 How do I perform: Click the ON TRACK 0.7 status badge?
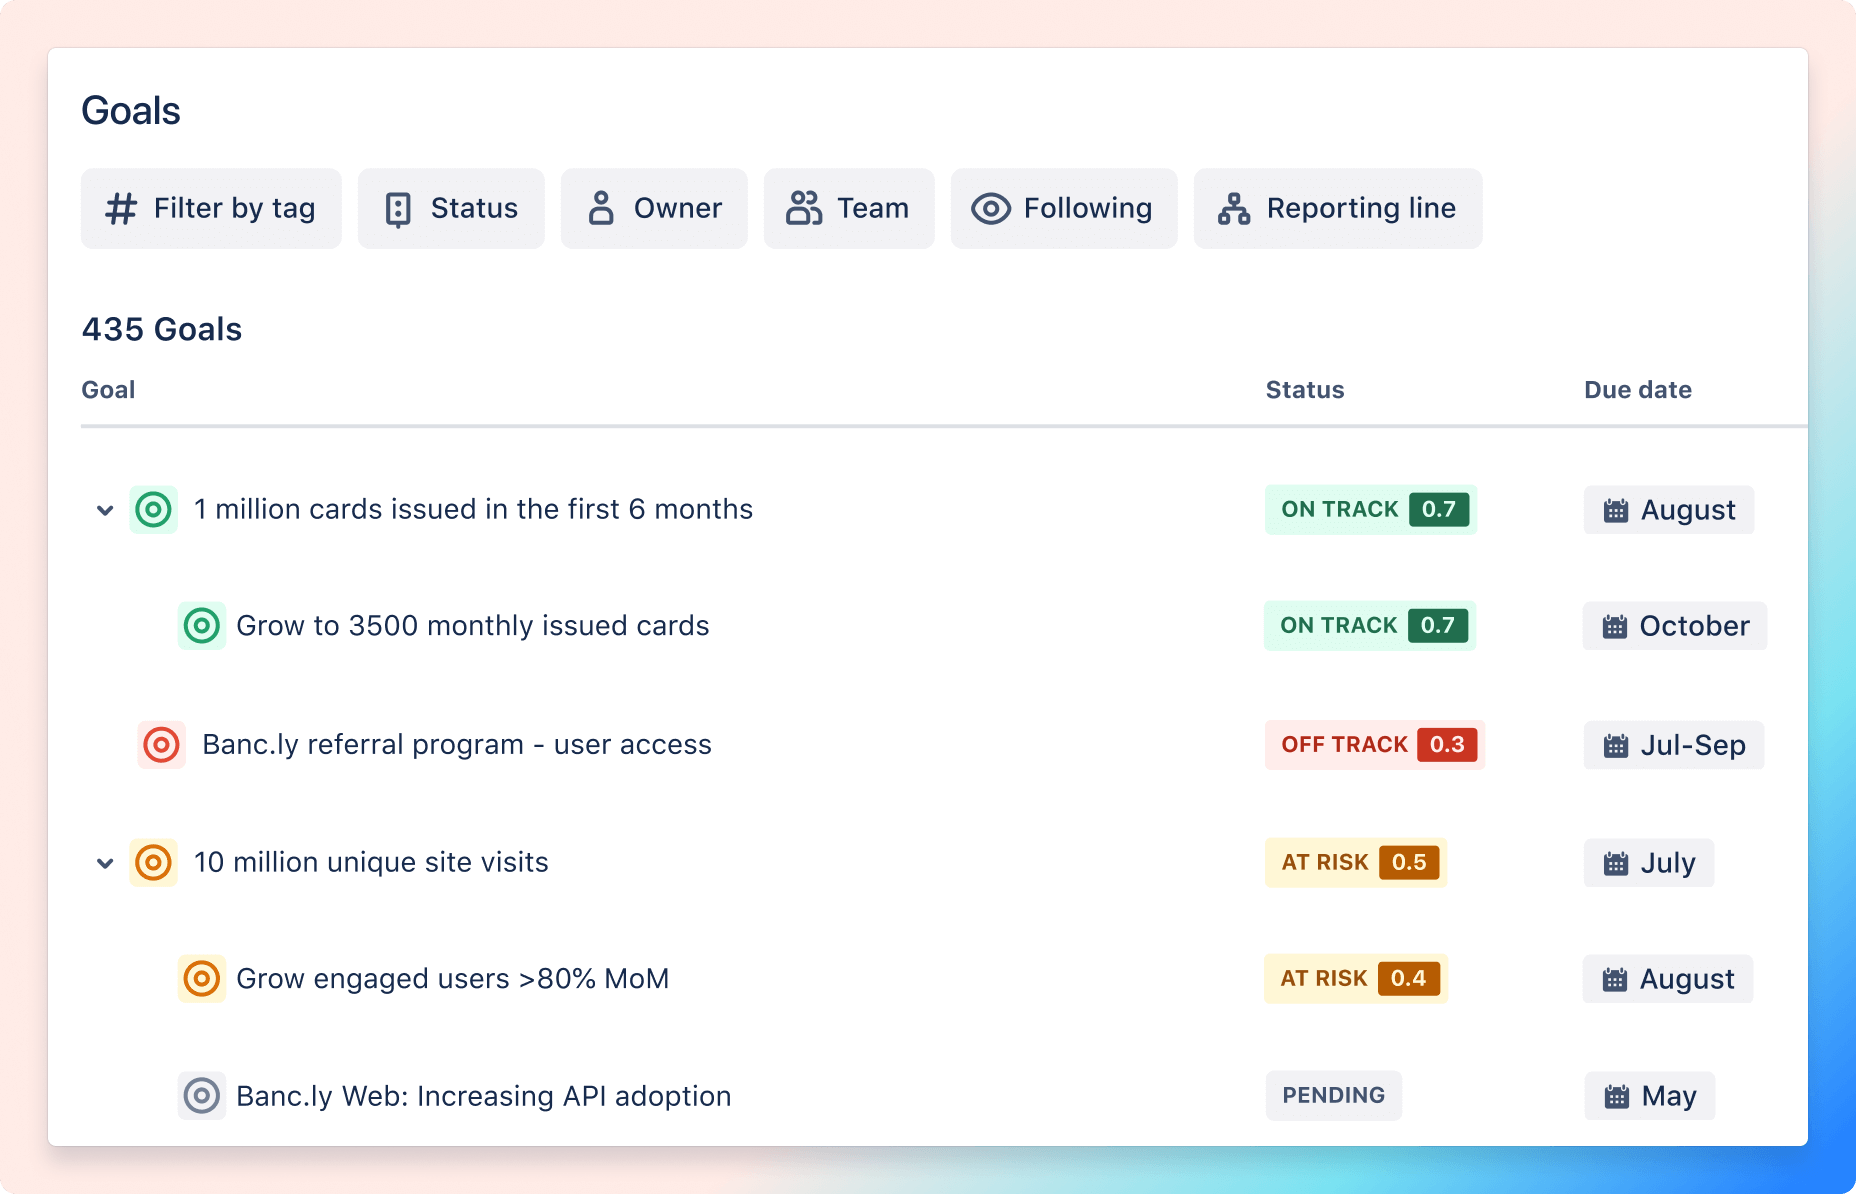[1371, 509]
